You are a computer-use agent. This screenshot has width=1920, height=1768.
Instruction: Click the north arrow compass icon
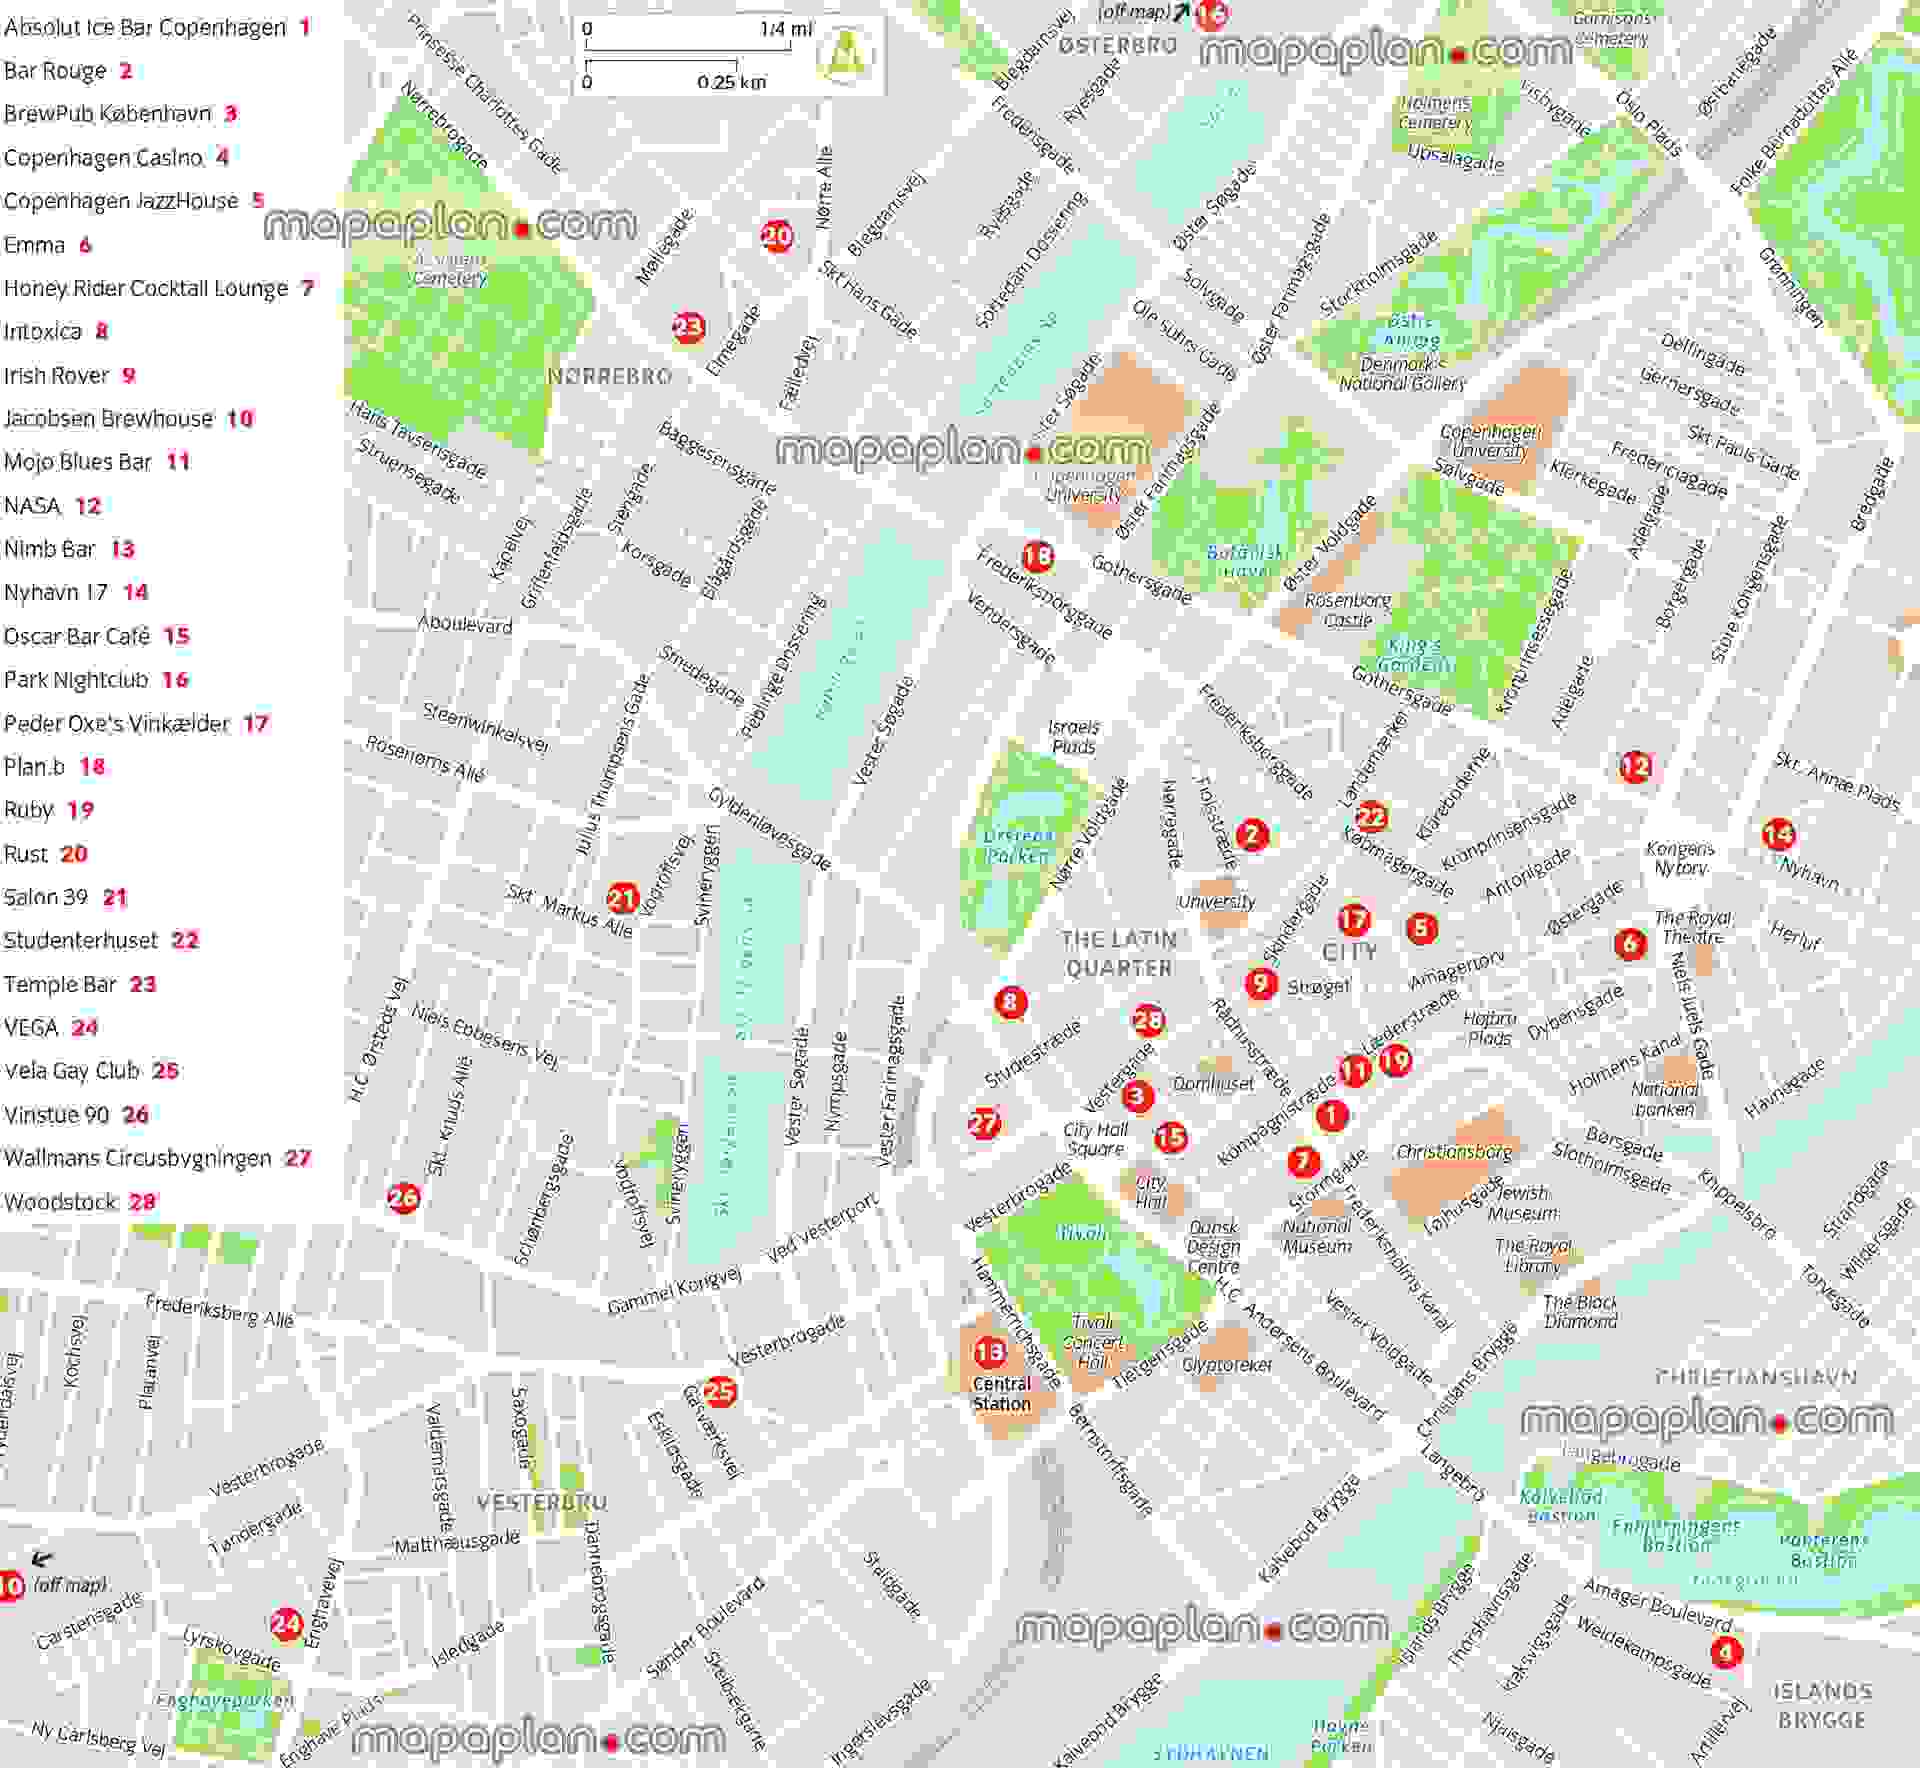843,54
